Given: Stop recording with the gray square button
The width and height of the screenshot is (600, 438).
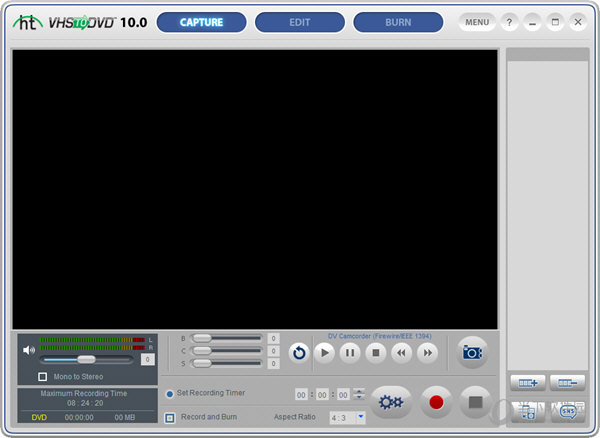Looking at the screenshot, I should [475, 402].
